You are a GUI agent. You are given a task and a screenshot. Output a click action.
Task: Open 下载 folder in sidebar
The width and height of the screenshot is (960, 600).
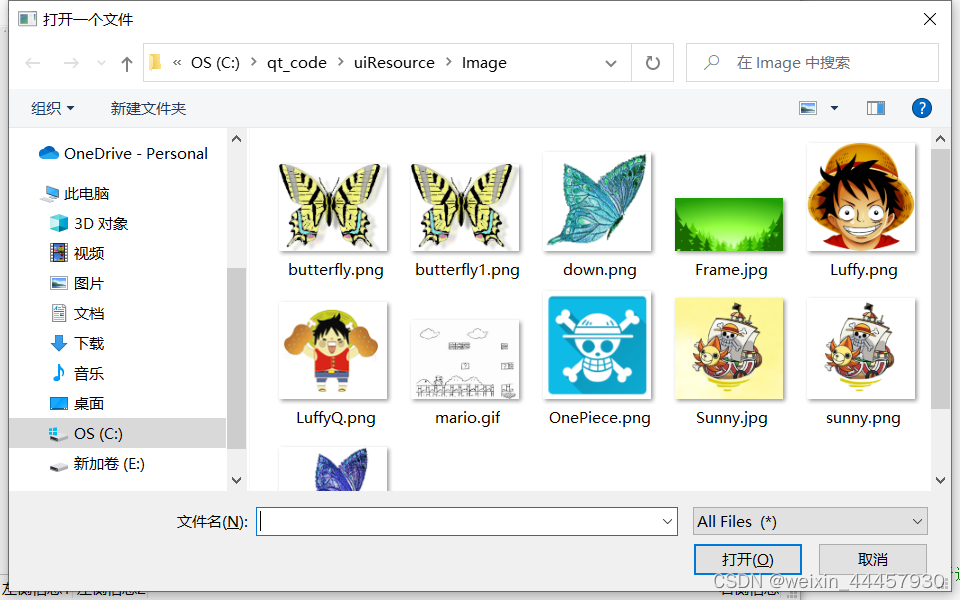click(x=77, y=343)
